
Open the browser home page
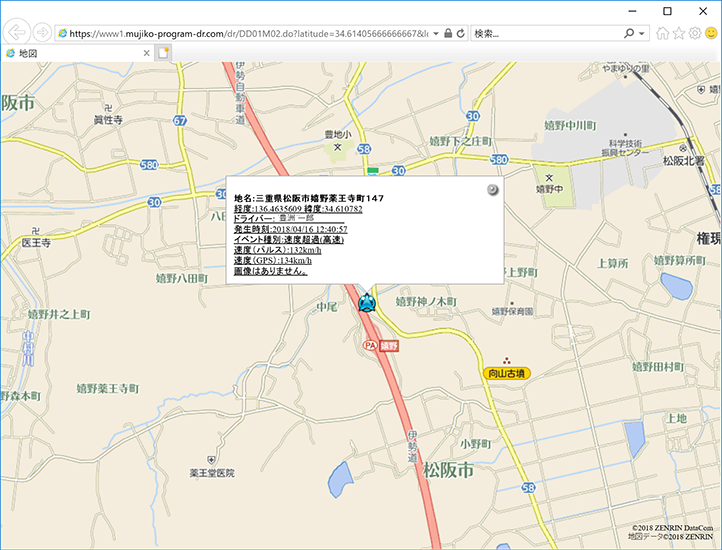662,33
